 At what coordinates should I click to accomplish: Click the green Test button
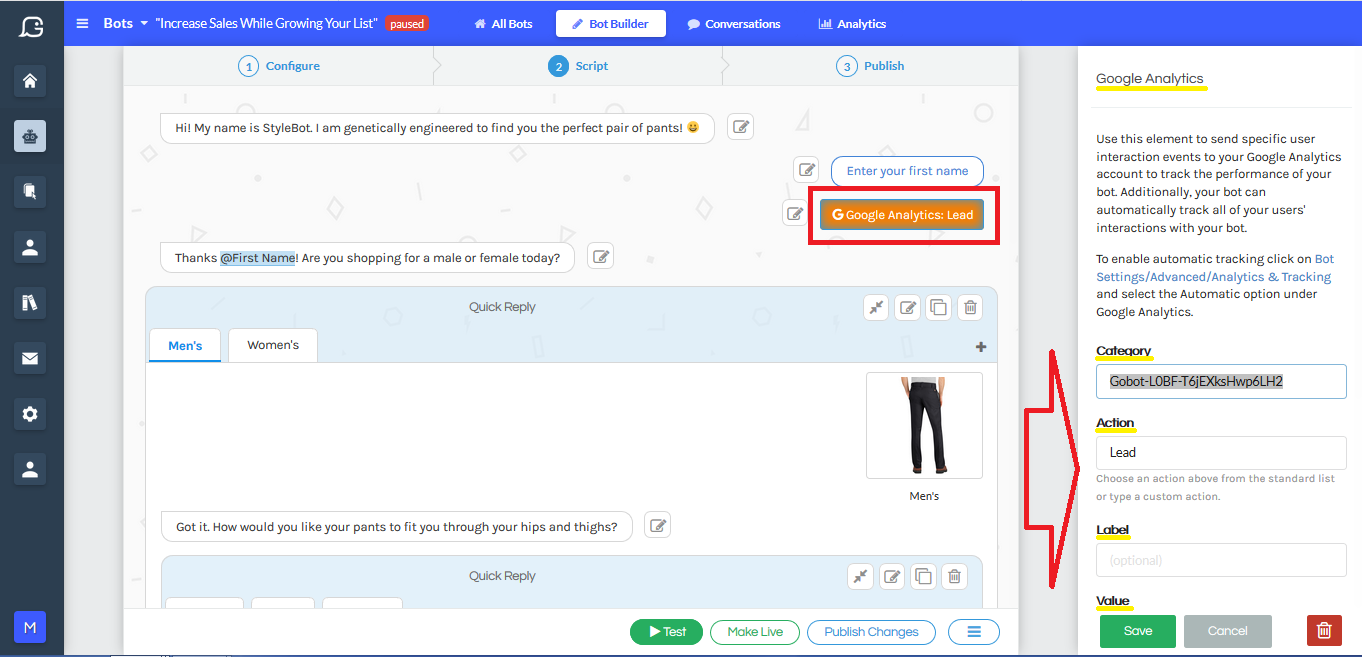point(666,632)
